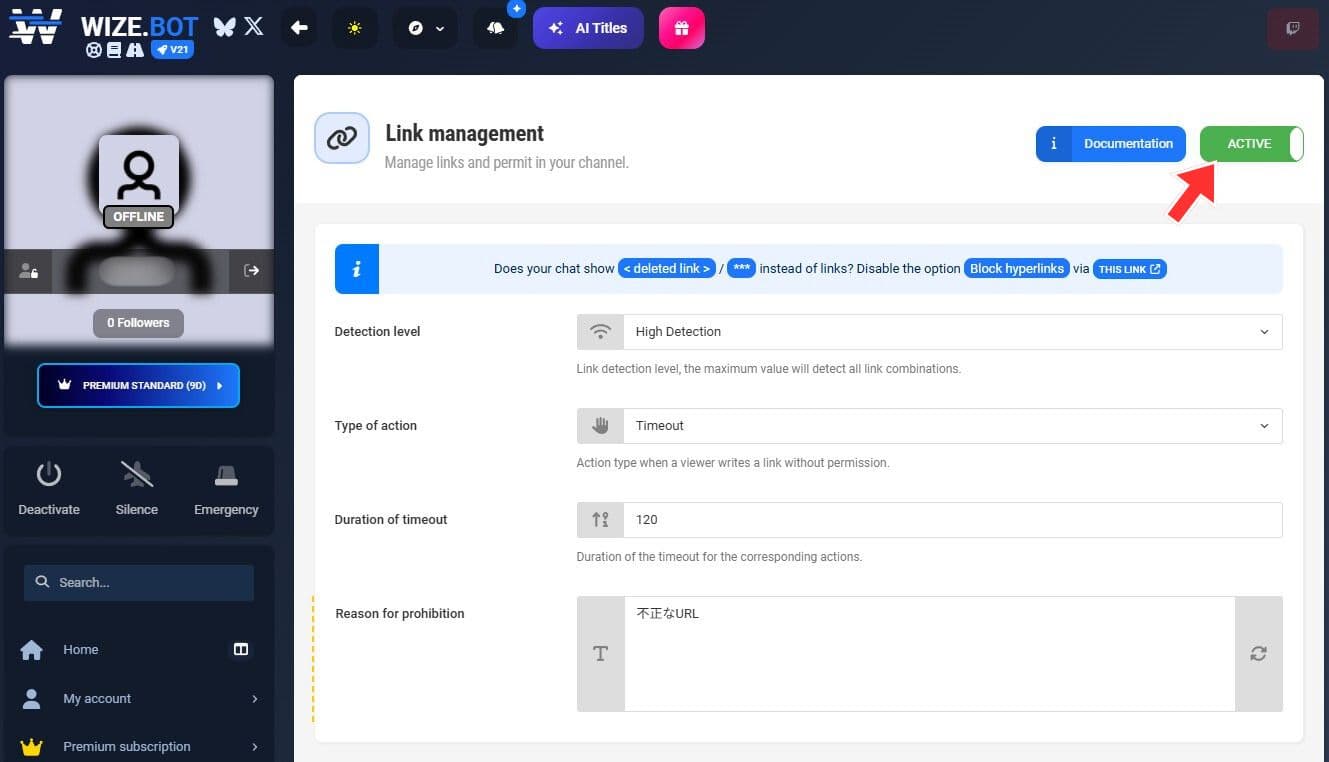Click the logout icon under profile
This screenshot has height=762, width=1329.
[251, 270]
